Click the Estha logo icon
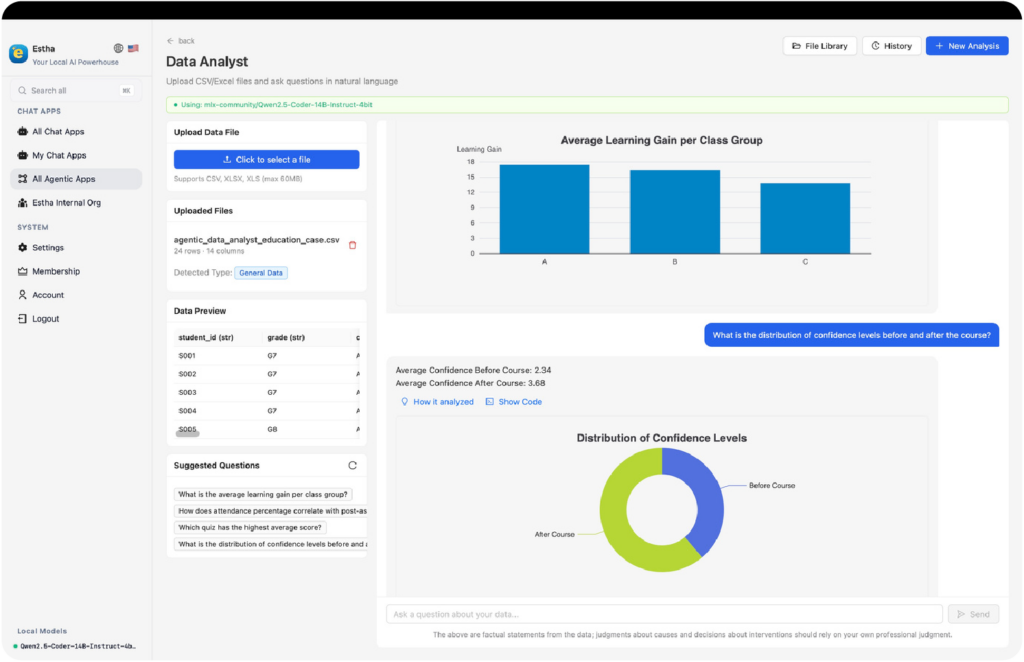This screenshot has height=662, width=1024. (18, 54)
